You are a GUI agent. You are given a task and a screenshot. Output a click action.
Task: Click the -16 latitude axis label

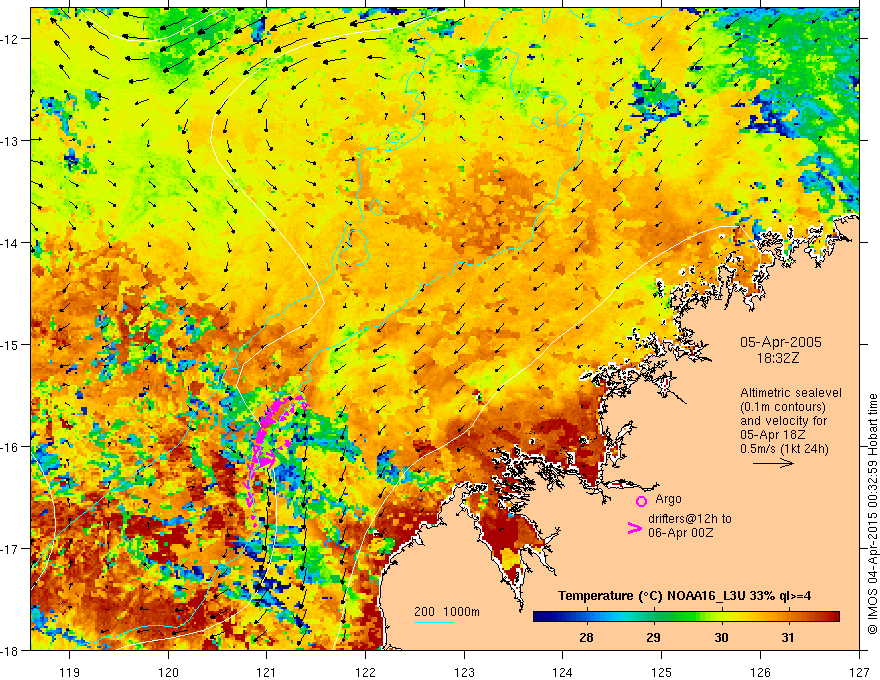[x=11, y=447]
